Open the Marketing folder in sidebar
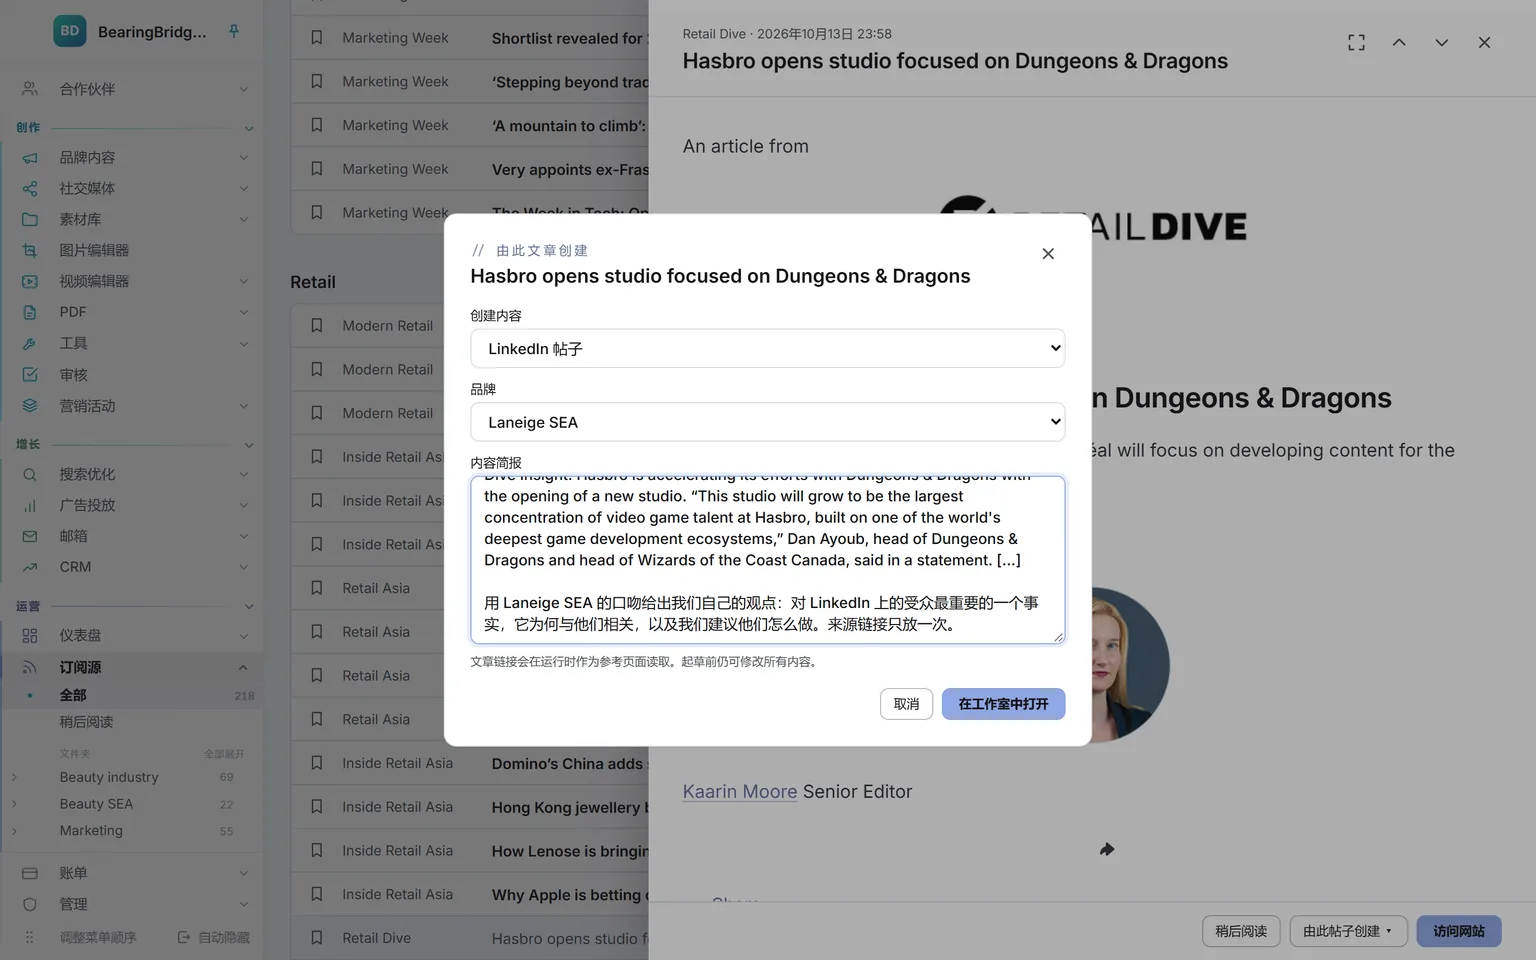Screen dimensions: 1536x960 (x=91, y=831)
